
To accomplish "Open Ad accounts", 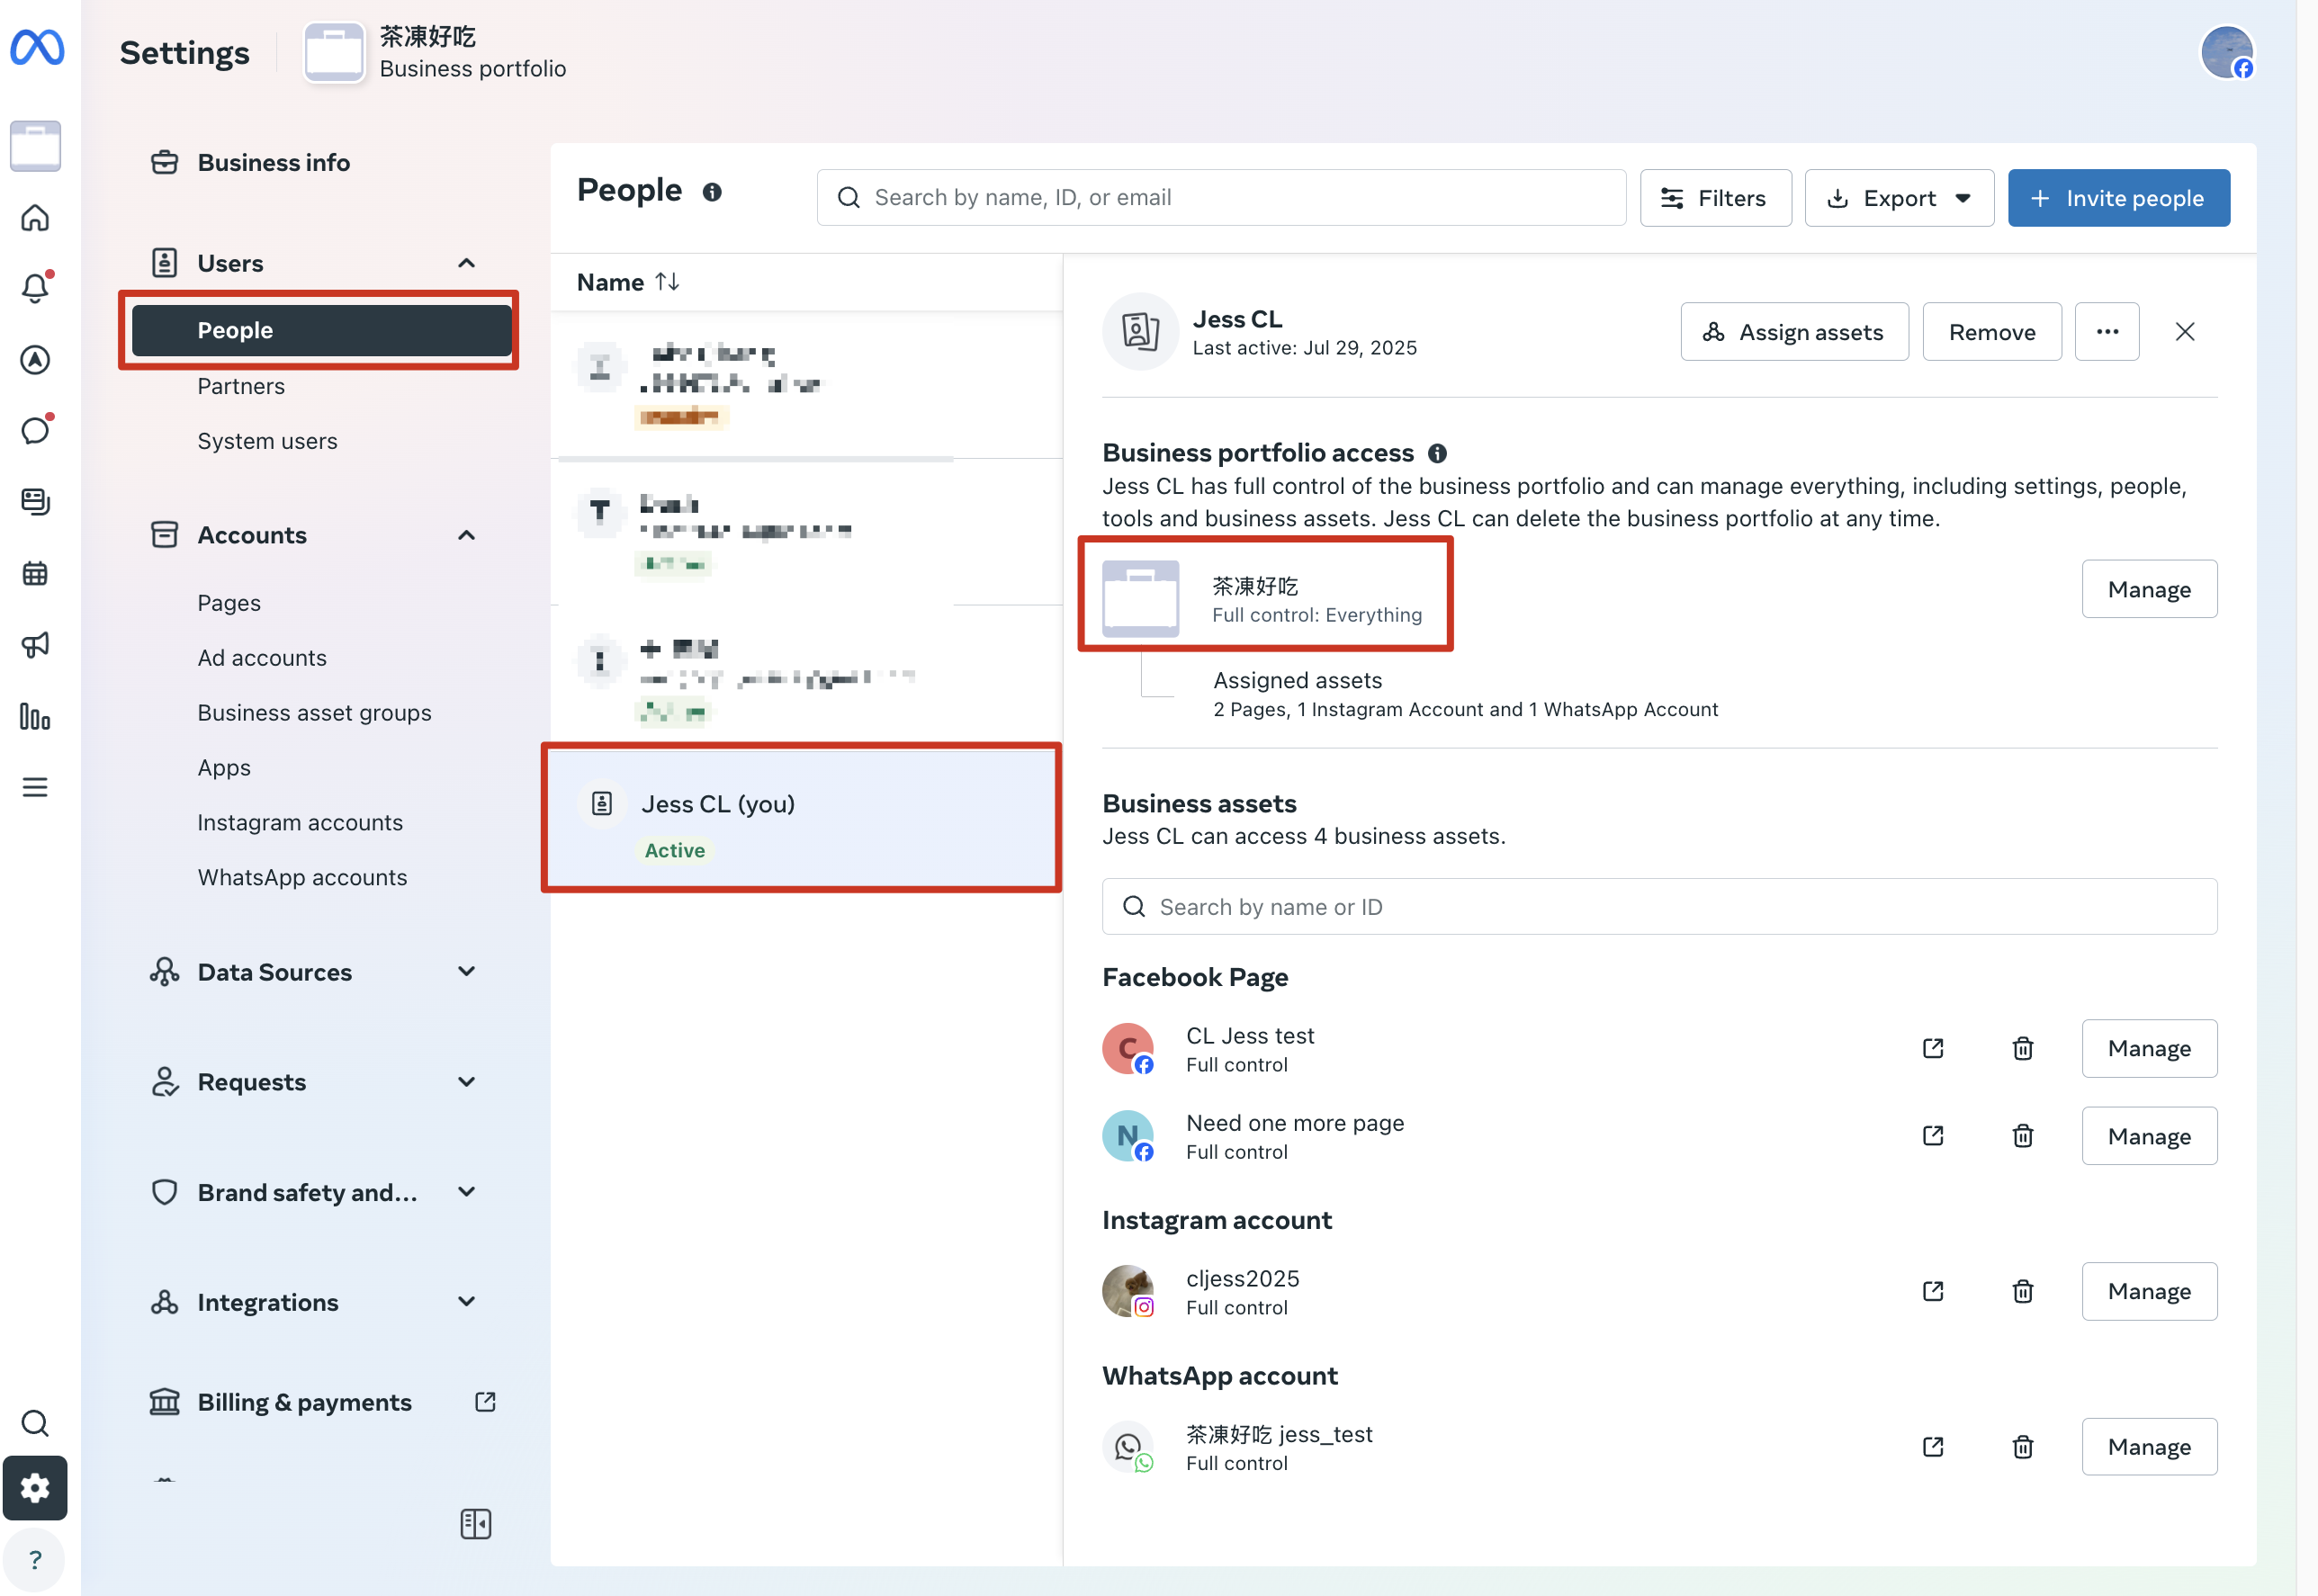I will (x=261, y=658).
